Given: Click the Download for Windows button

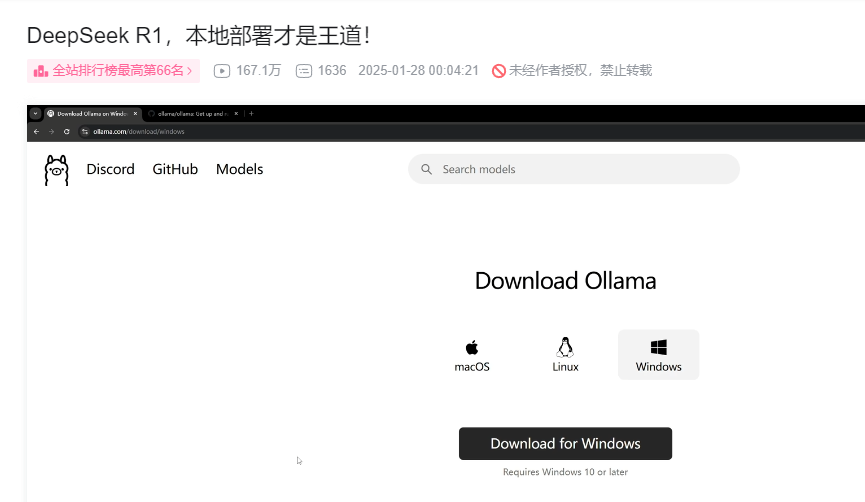Looking at the screenshot, I should point(565,444).
